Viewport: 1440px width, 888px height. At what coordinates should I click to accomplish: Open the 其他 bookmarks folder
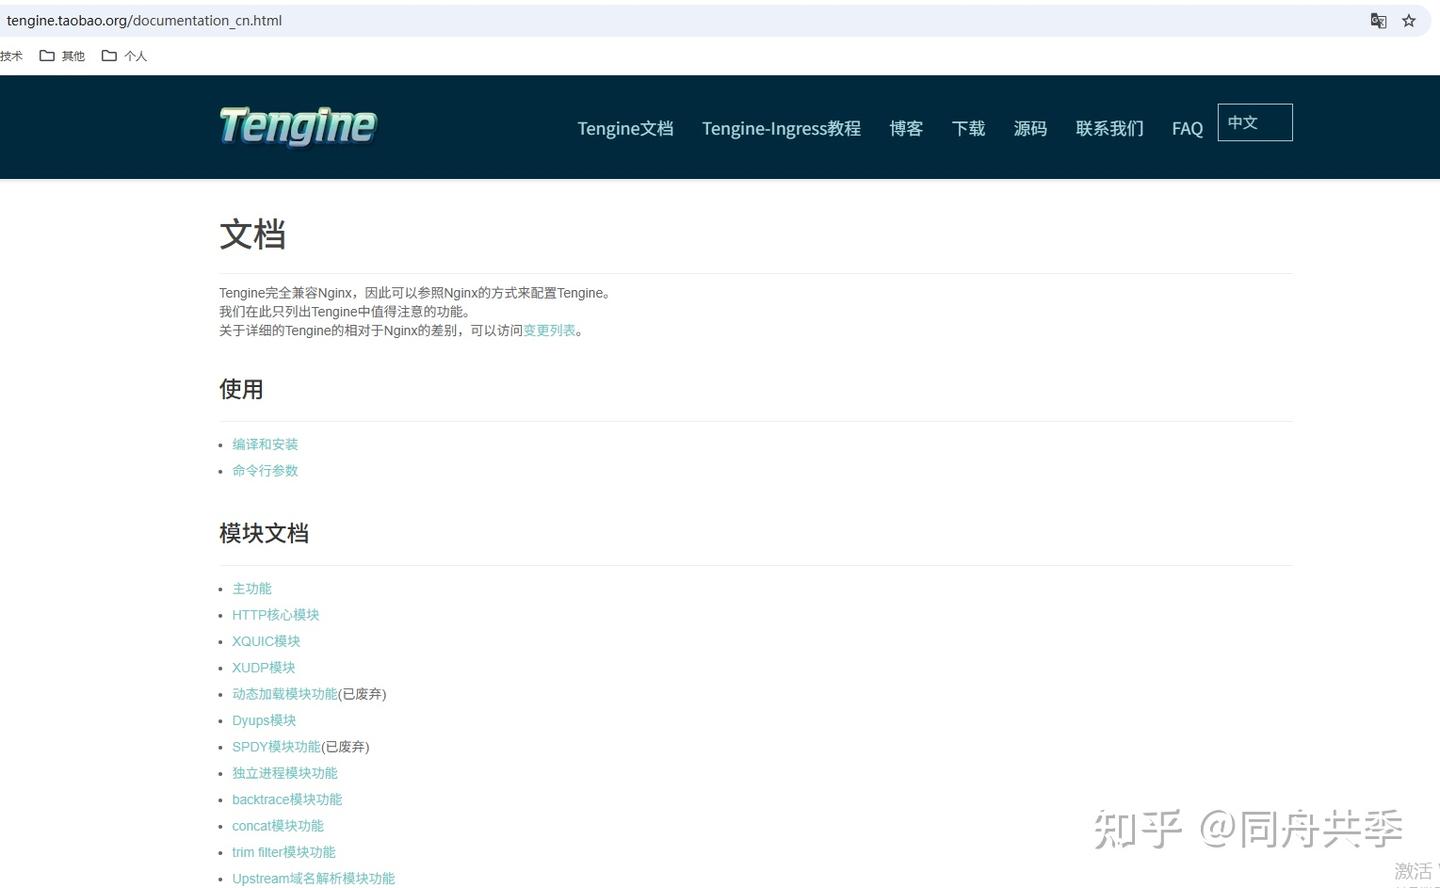[x=62, y=56]
